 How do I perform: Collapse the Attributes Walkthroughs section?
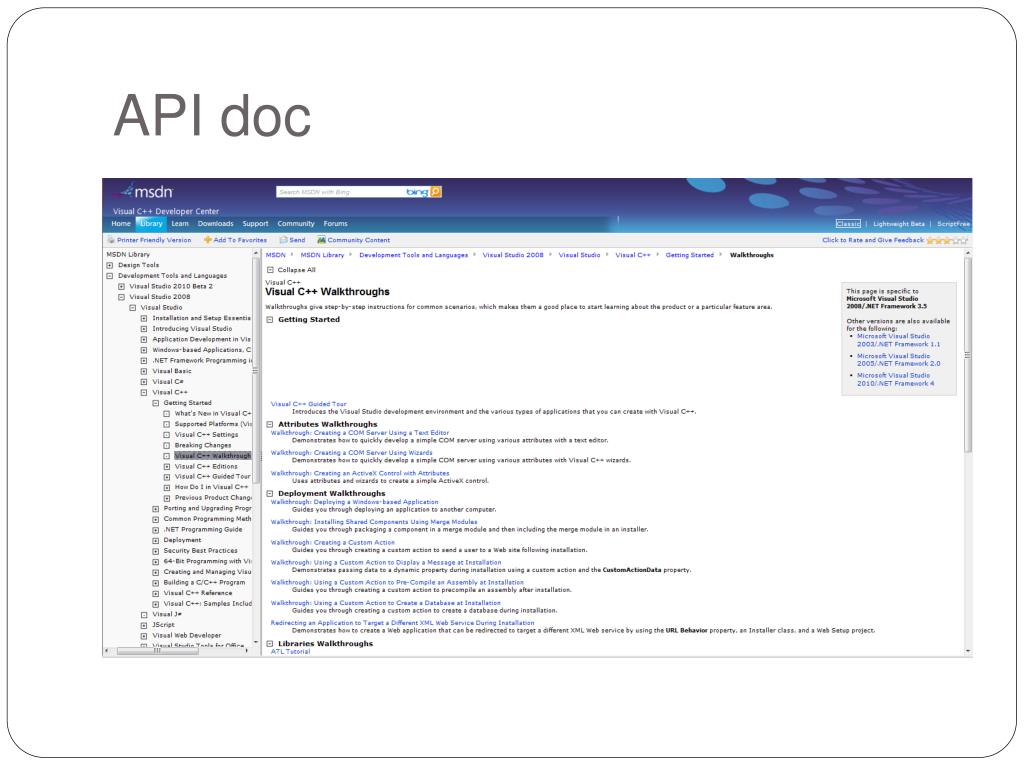(x=270, y=424)
